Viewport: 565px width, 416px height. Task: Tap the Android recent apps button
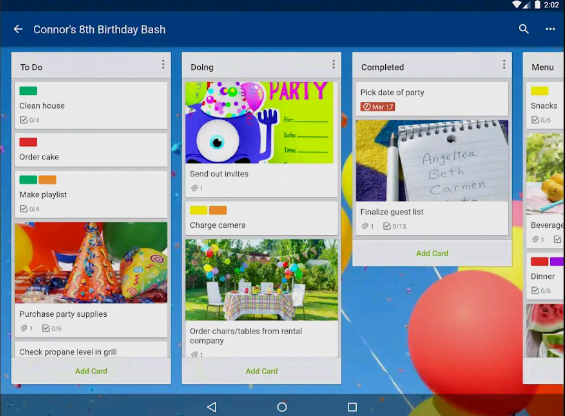[x=352, y=407]
